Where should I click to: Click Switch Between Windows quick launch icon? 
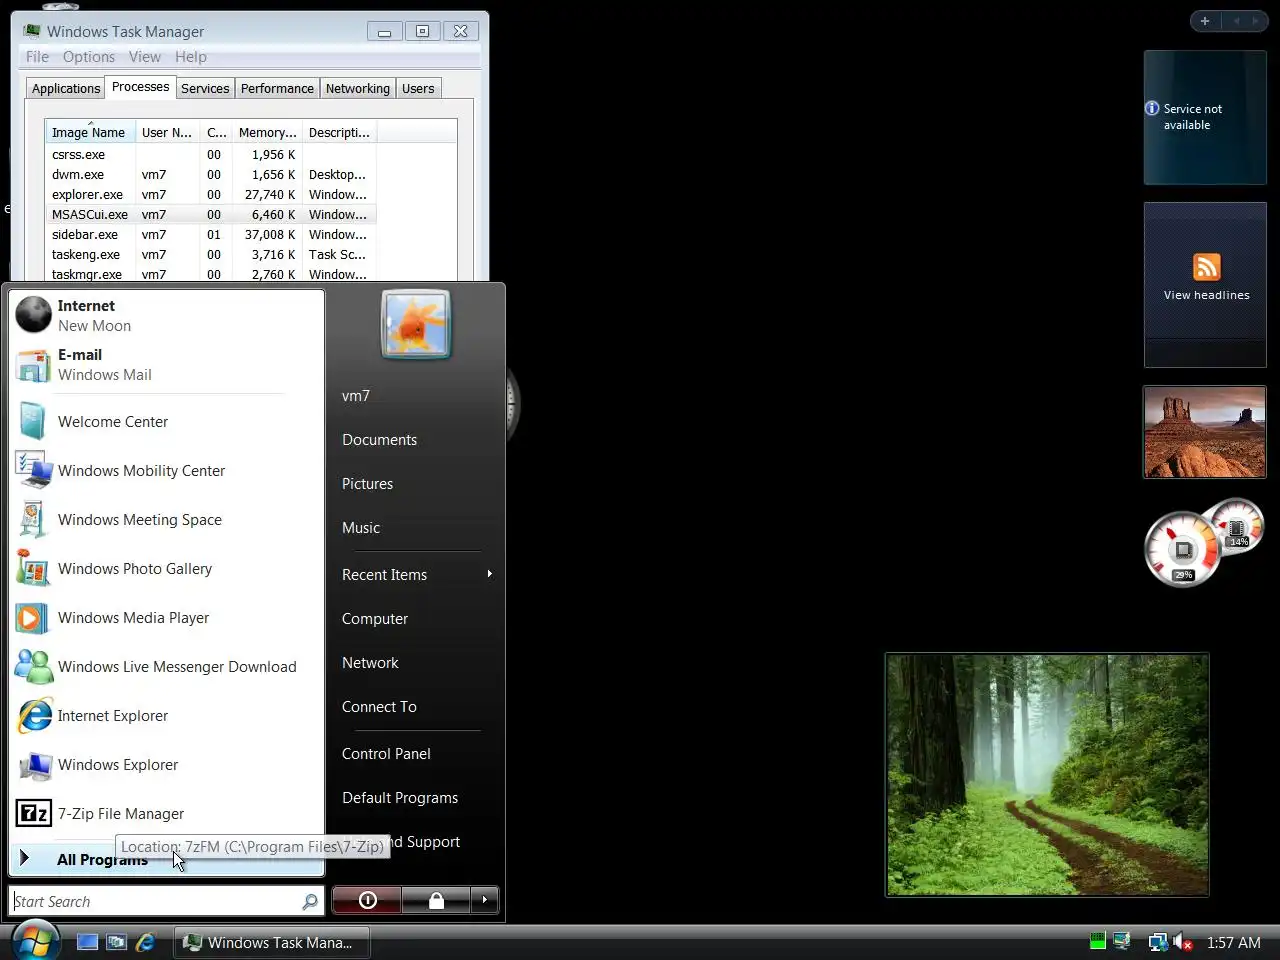point(117,942)
